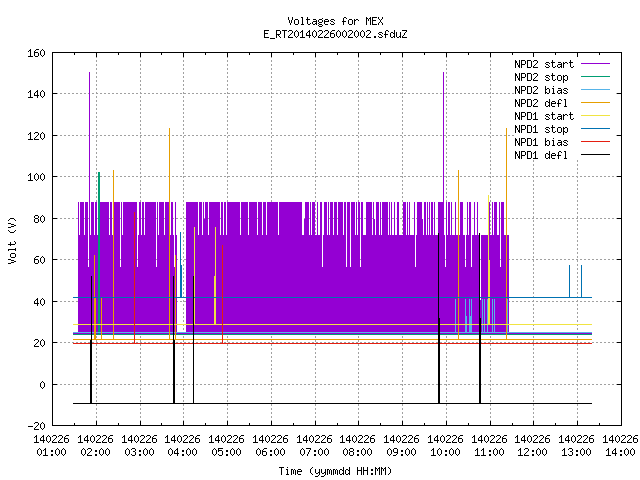
Task: Click the "NPD1 bias" legend label
Action: click(x=541, y=142)
